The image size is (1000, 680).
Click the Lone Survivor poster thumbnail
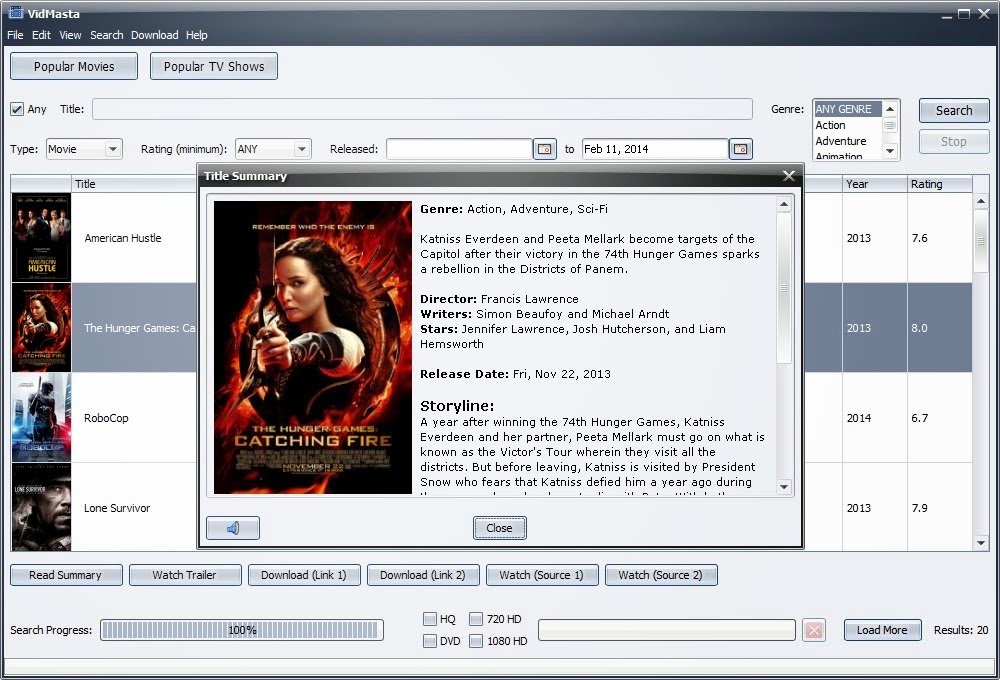(41, 508)
